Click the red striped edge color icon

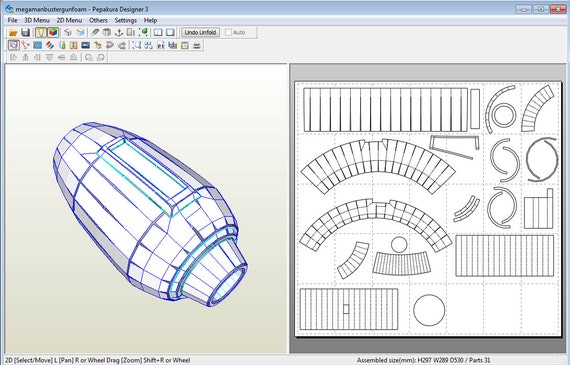coord(50,45)
